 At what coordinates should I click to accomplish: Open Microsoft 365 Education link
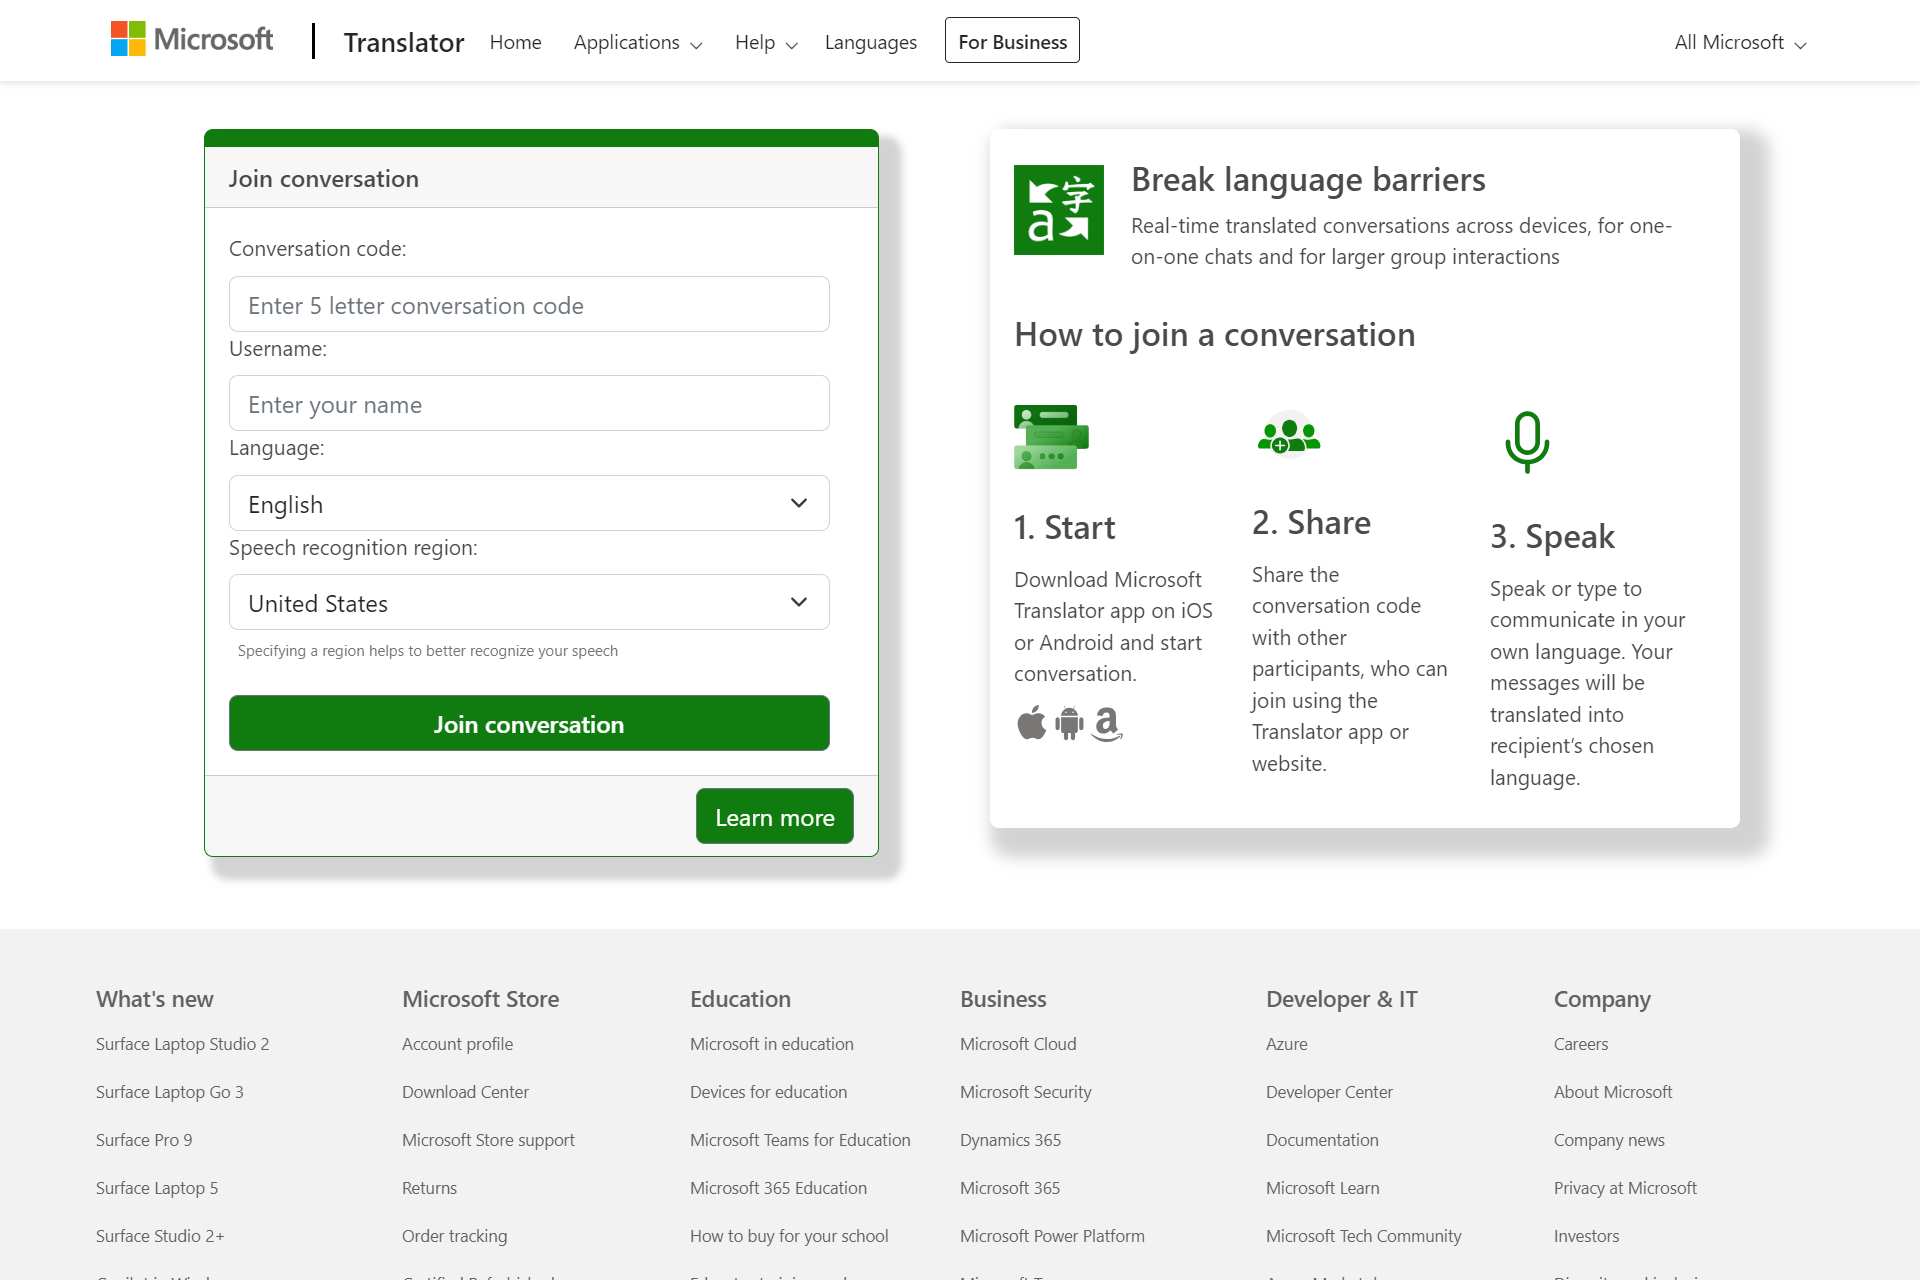778,1188
